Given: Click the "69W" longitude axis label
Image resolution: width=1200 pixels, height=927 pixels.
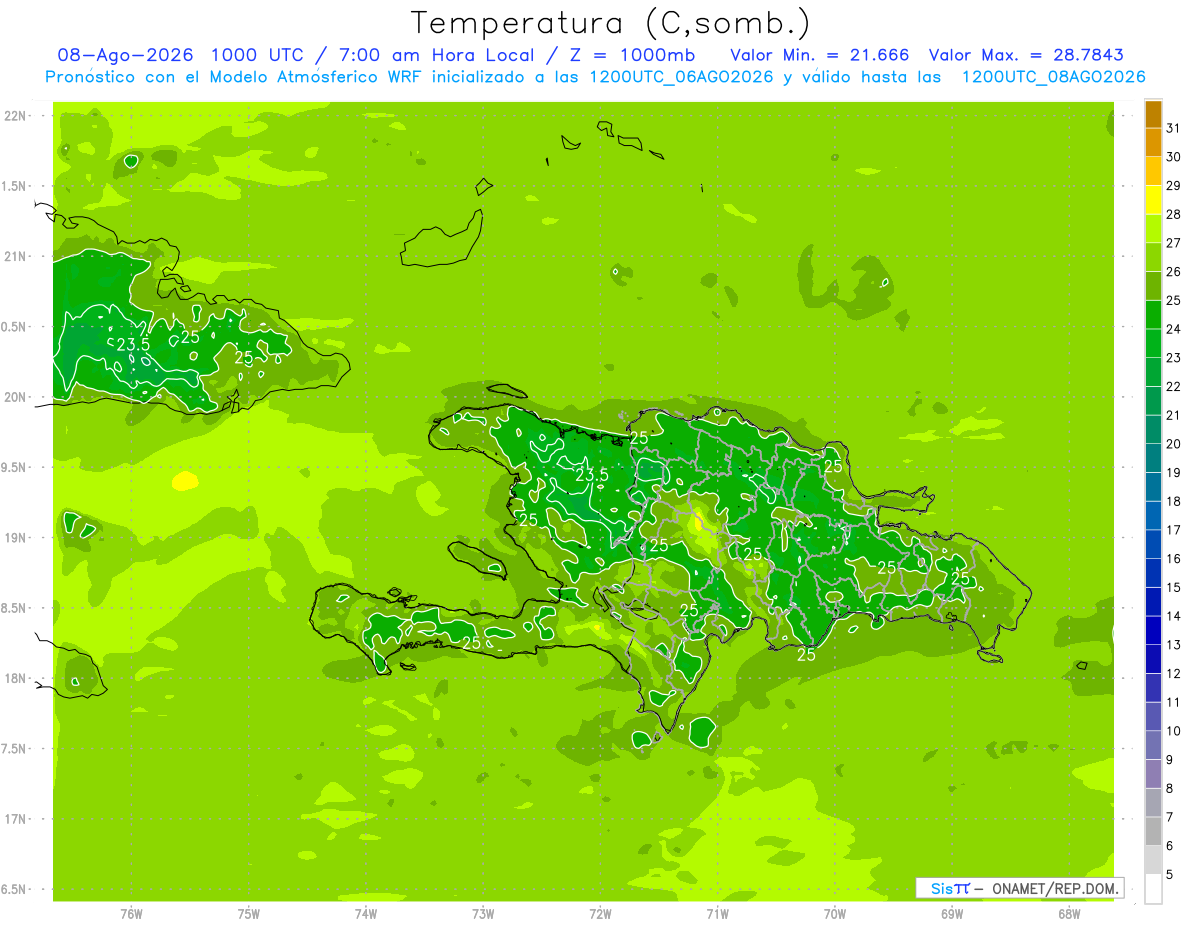Looking at the screenshot, I should pos(952,913).
